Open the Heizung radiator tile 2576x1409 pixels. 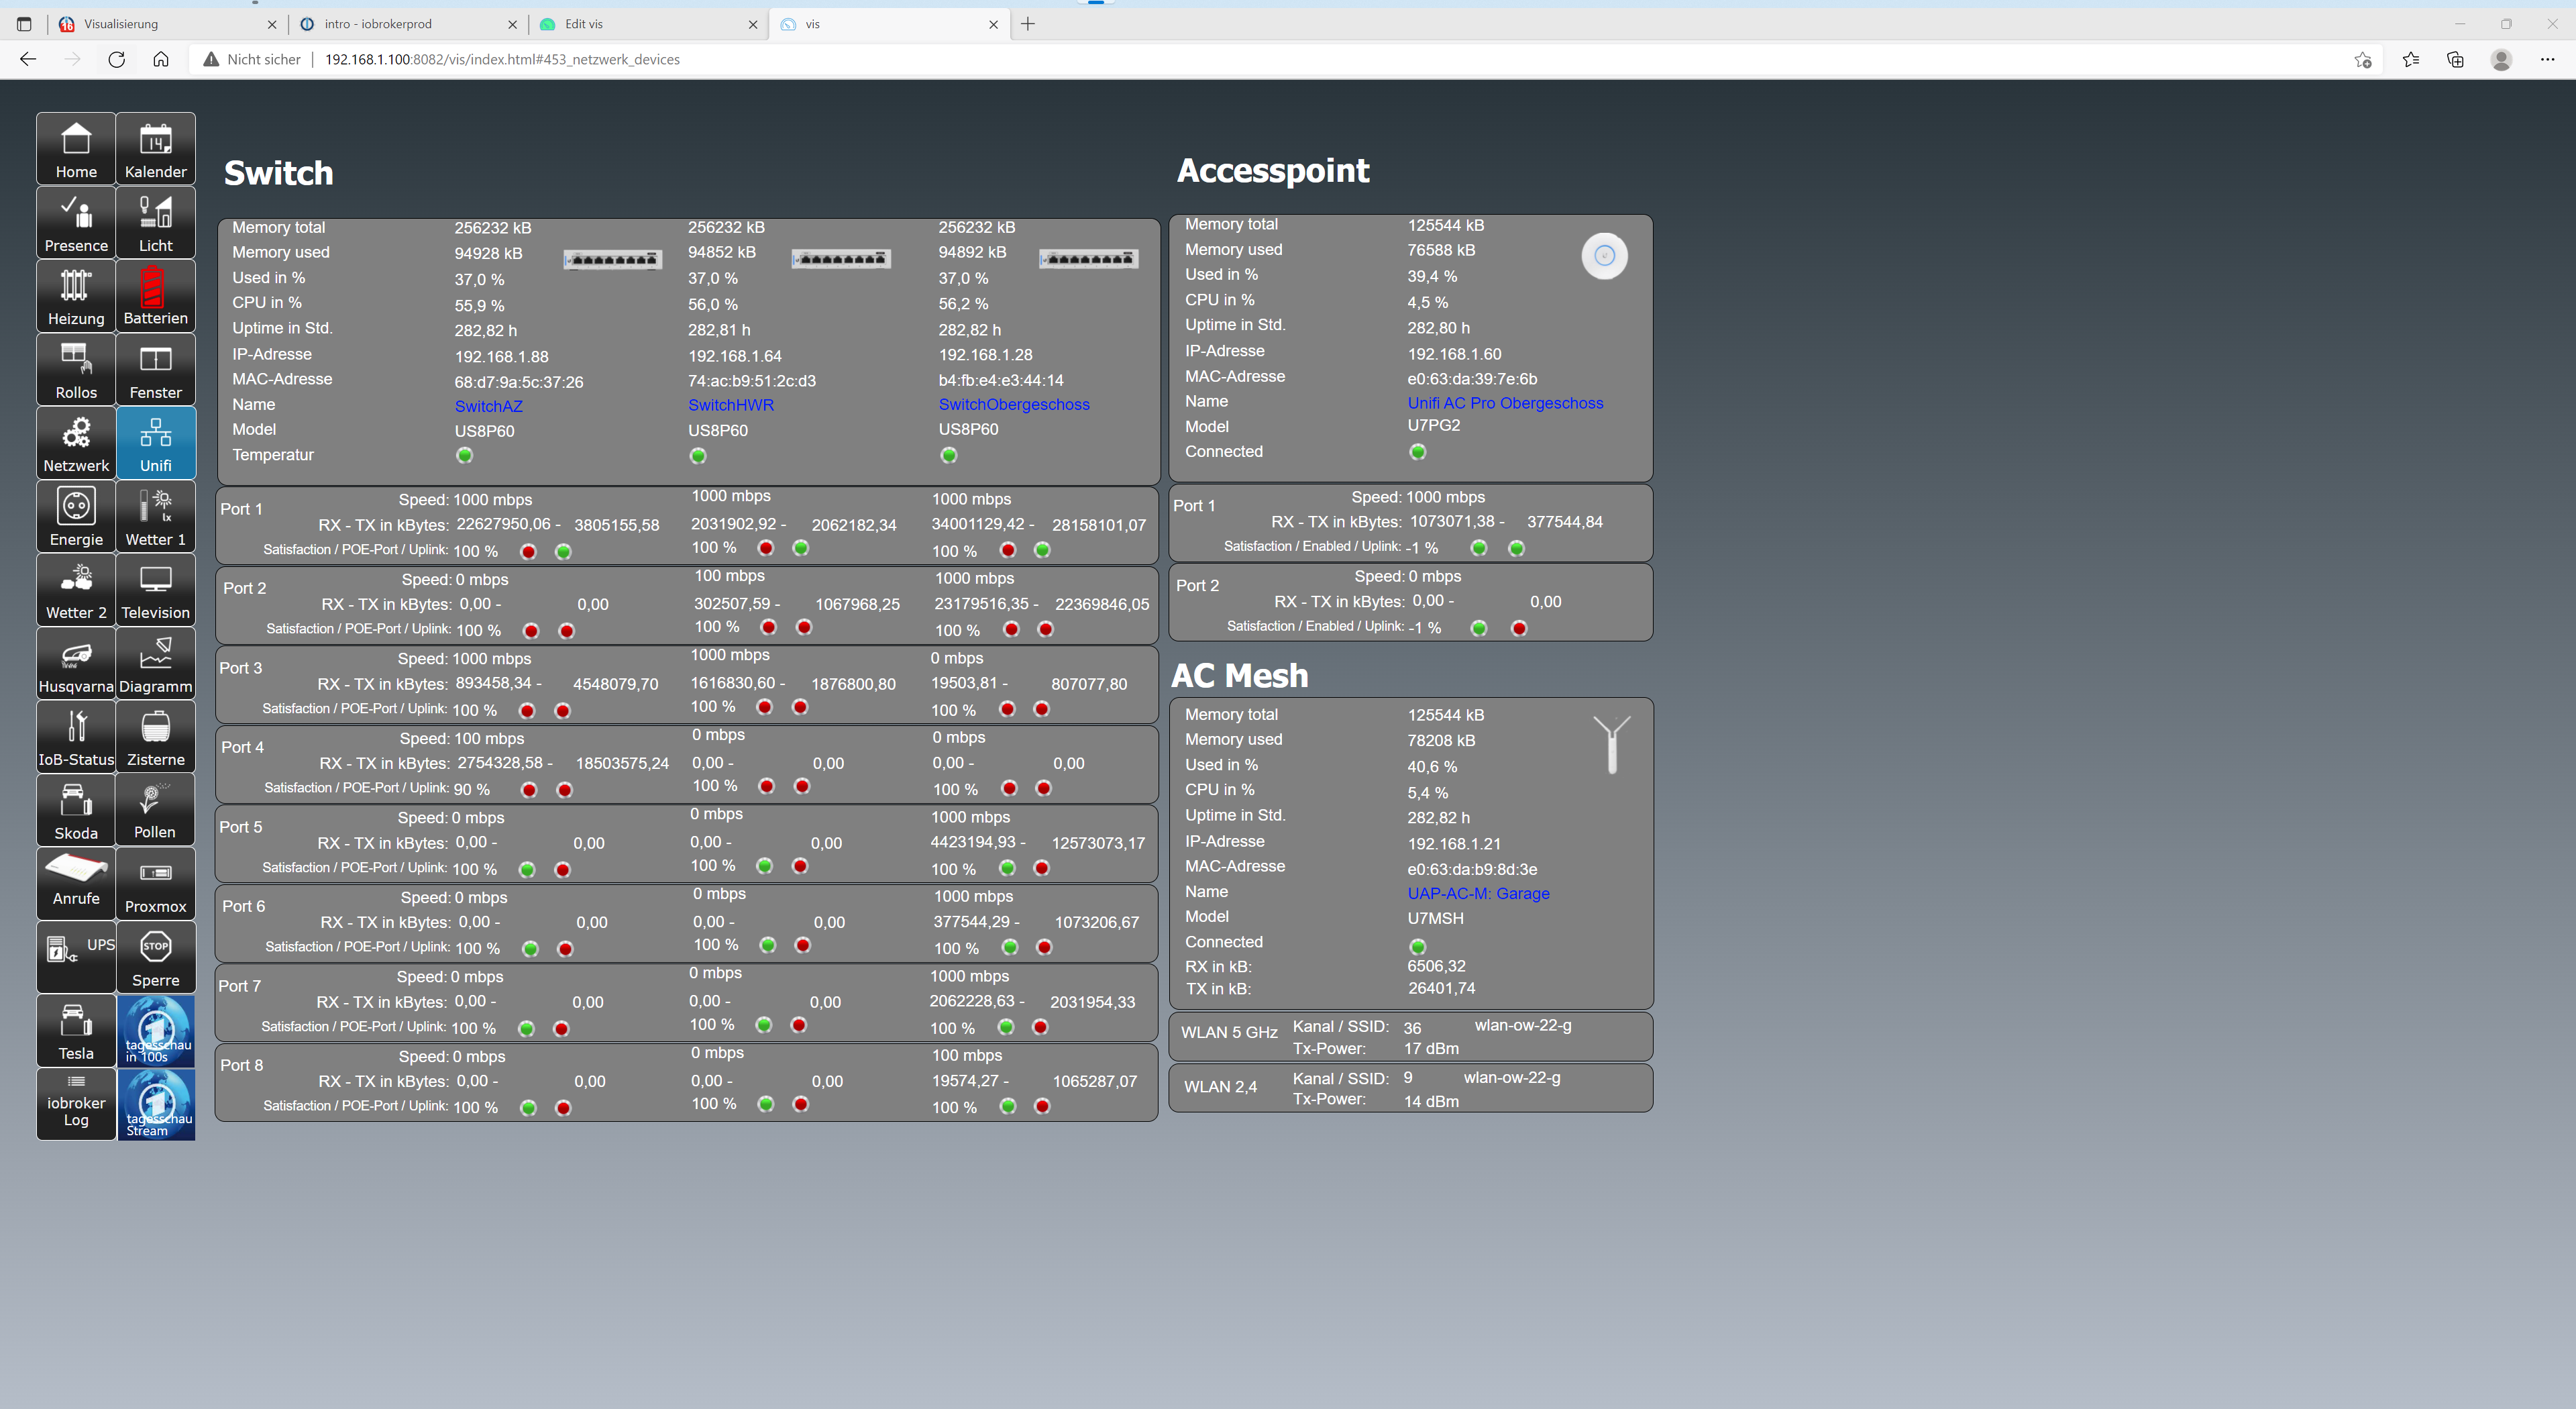click(x=76, y=296)
